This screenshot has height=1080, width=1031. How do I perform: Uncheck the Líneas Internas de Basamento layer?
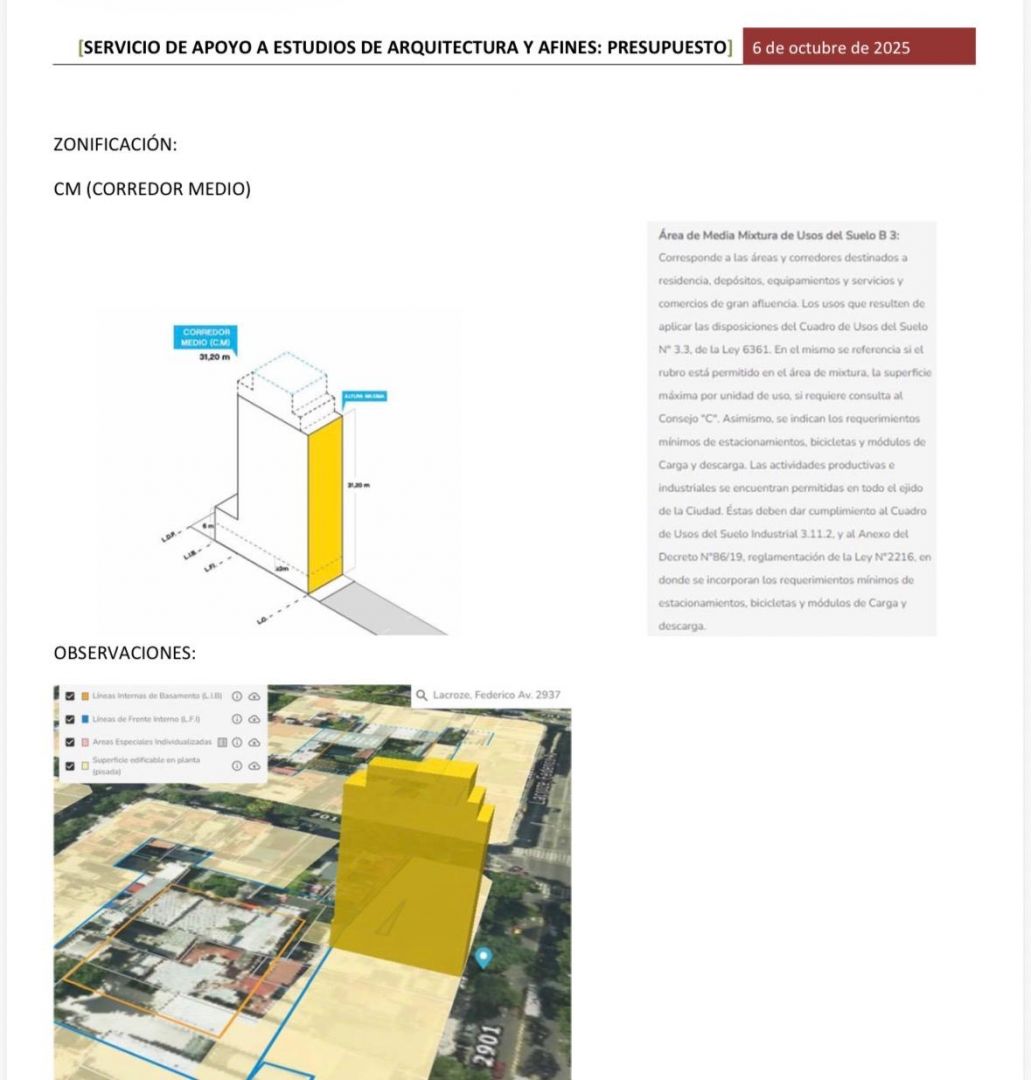69,695
